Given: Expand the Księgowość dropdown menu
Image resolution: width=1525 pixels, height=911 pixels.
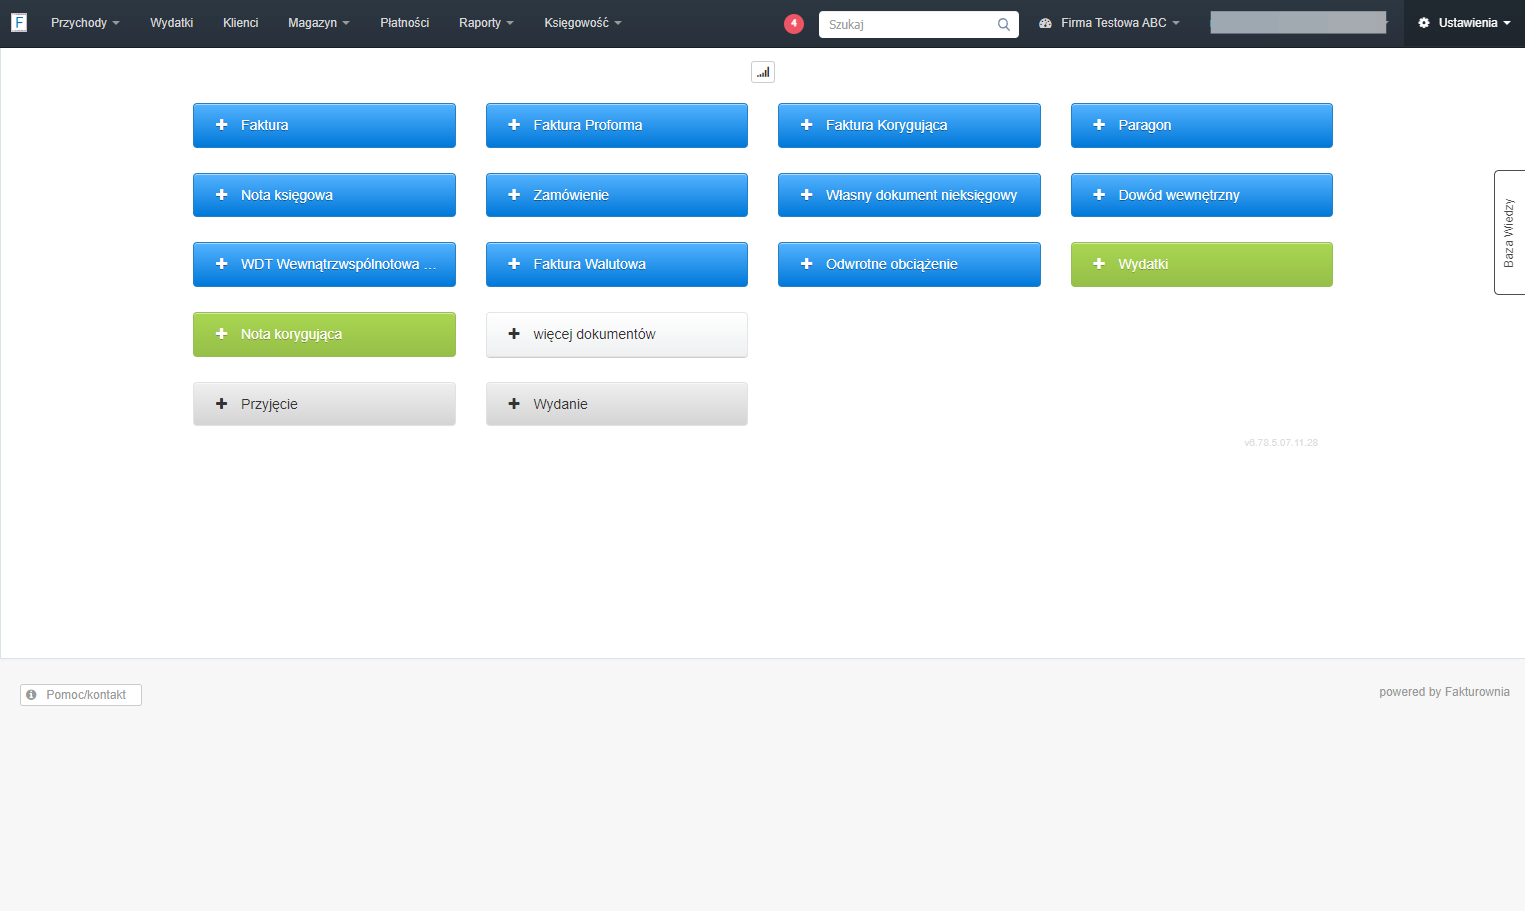Looking at the screenshot, I should [583, 23].
